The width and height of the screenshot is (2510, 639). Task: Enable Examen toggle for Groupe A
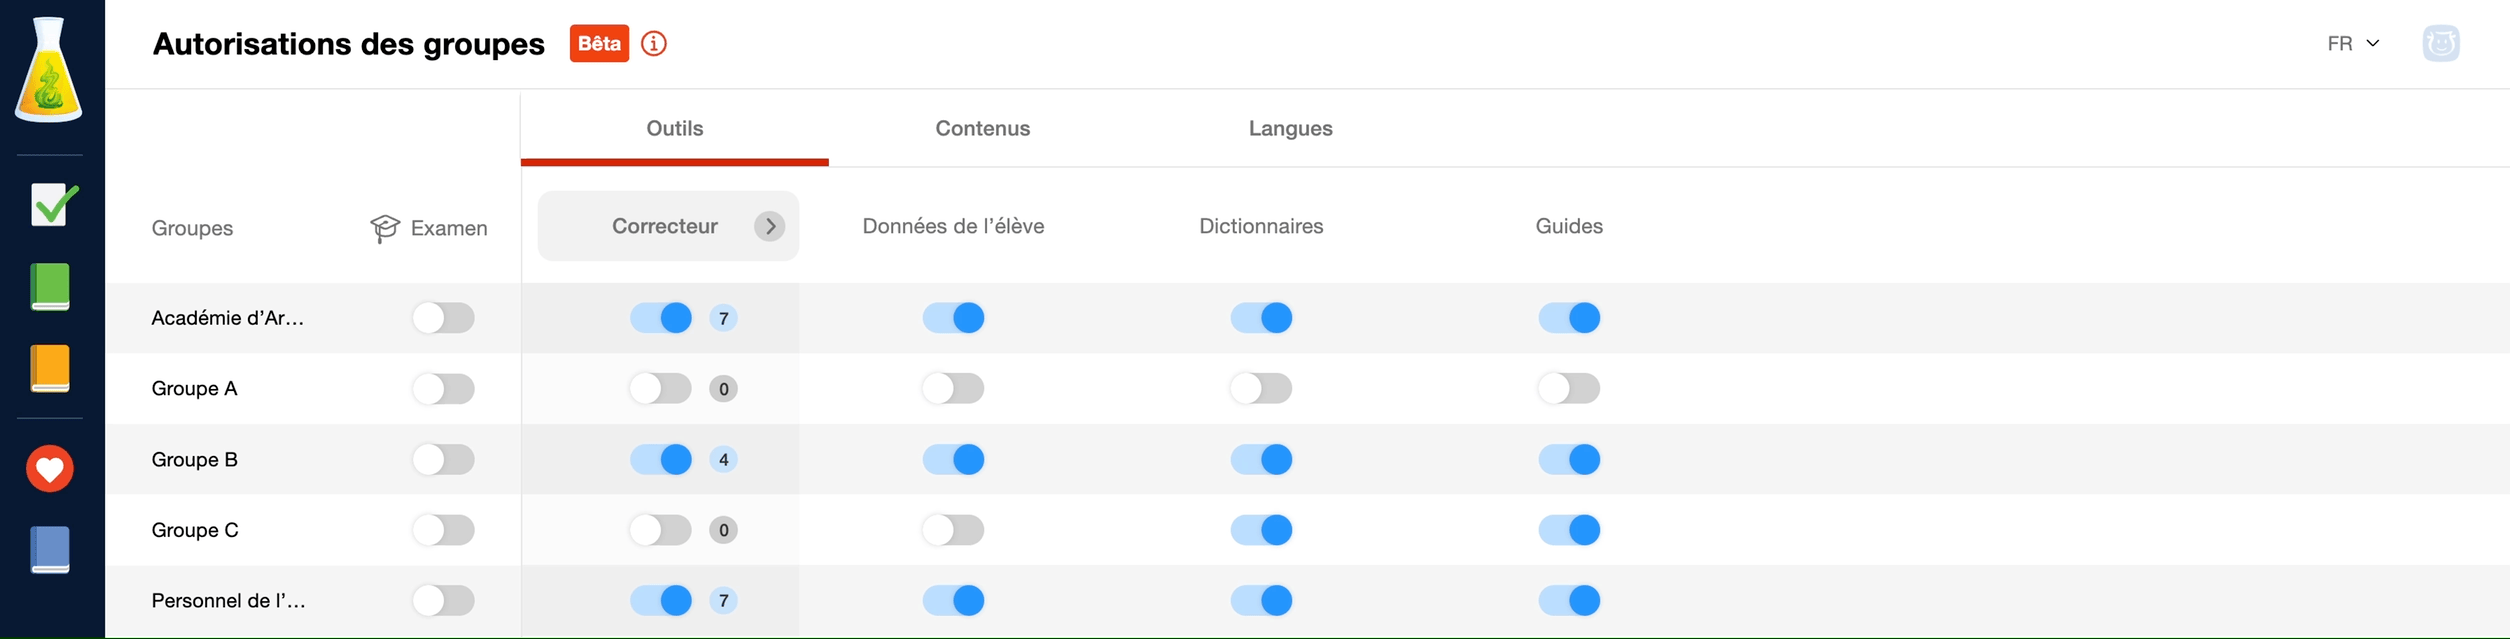point(443,389)
